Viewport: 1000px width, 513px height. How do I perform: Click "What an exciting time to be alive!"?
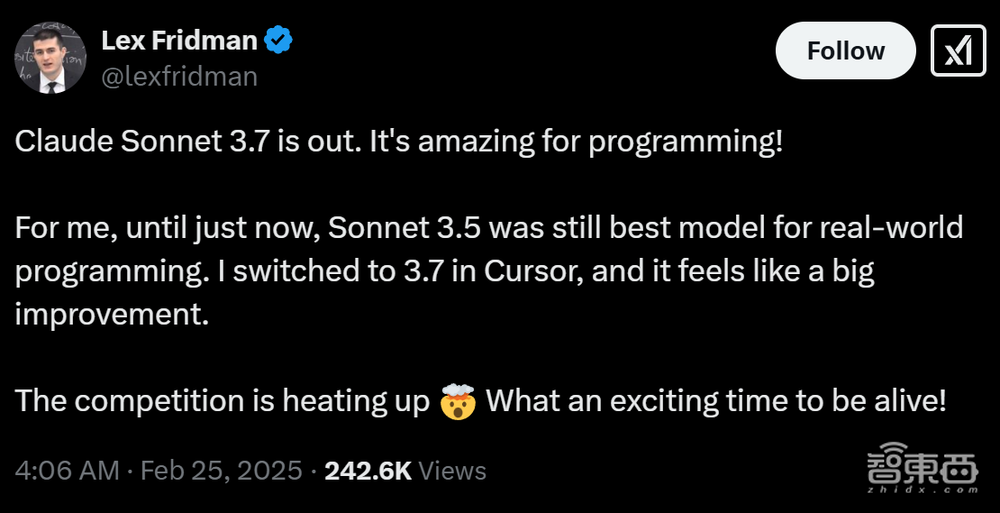(x=715, y=402)
